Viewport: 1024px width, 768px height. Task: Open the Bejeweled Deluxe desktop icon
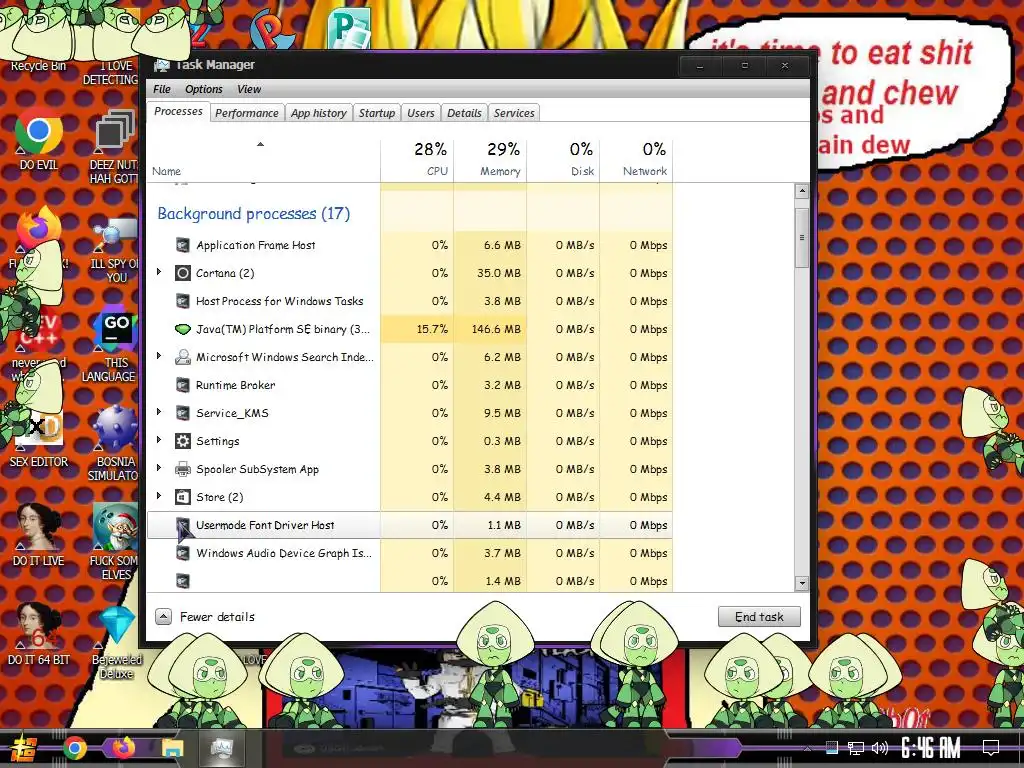[116, 624]
